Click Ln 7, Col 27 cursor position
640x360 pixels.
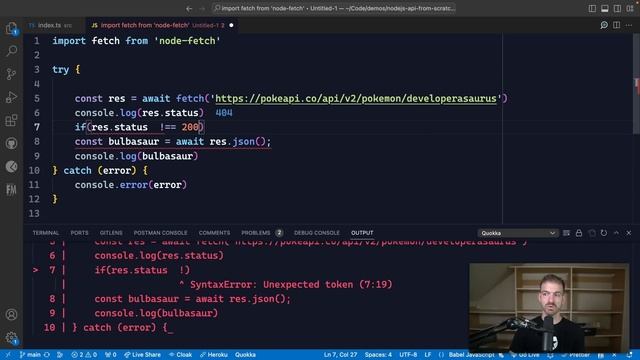(340, 355)
